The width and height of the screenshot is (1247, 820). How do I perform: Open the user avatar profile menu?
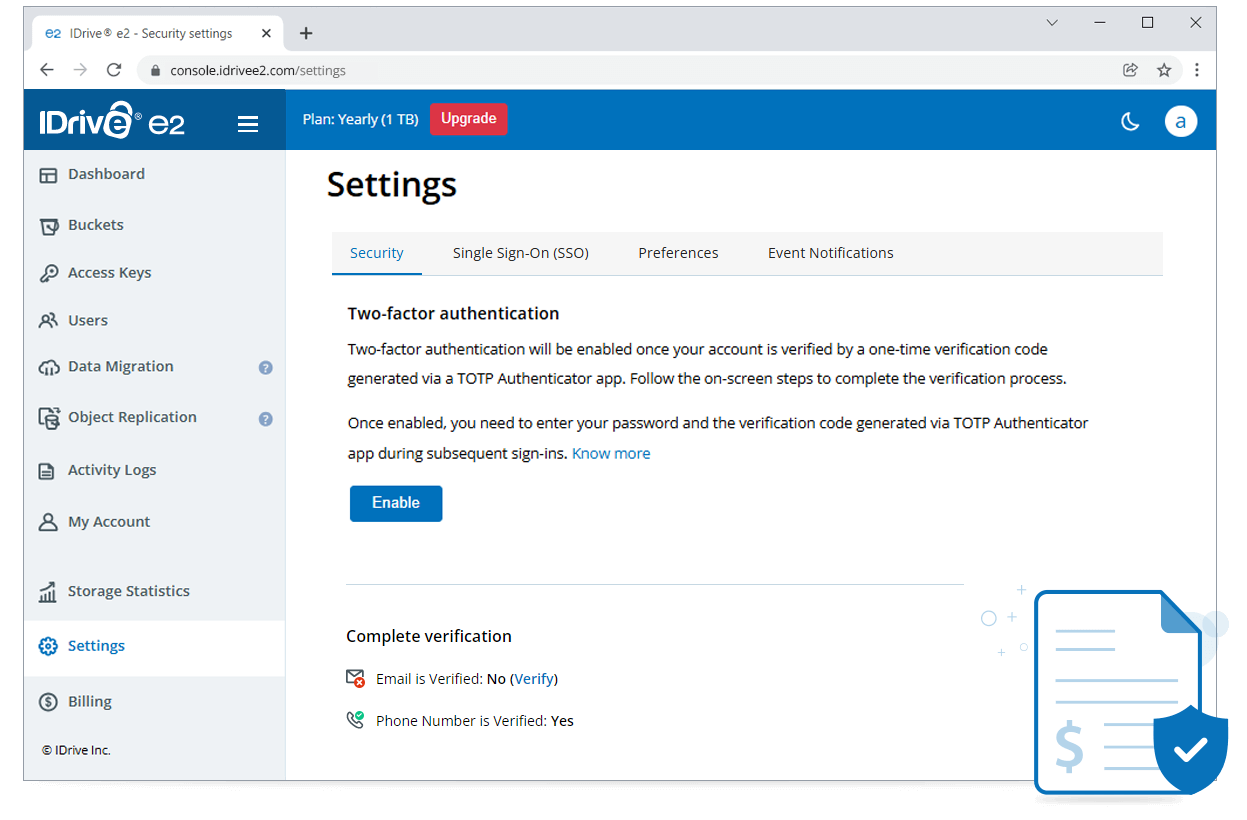click(x=1180, y=122)
